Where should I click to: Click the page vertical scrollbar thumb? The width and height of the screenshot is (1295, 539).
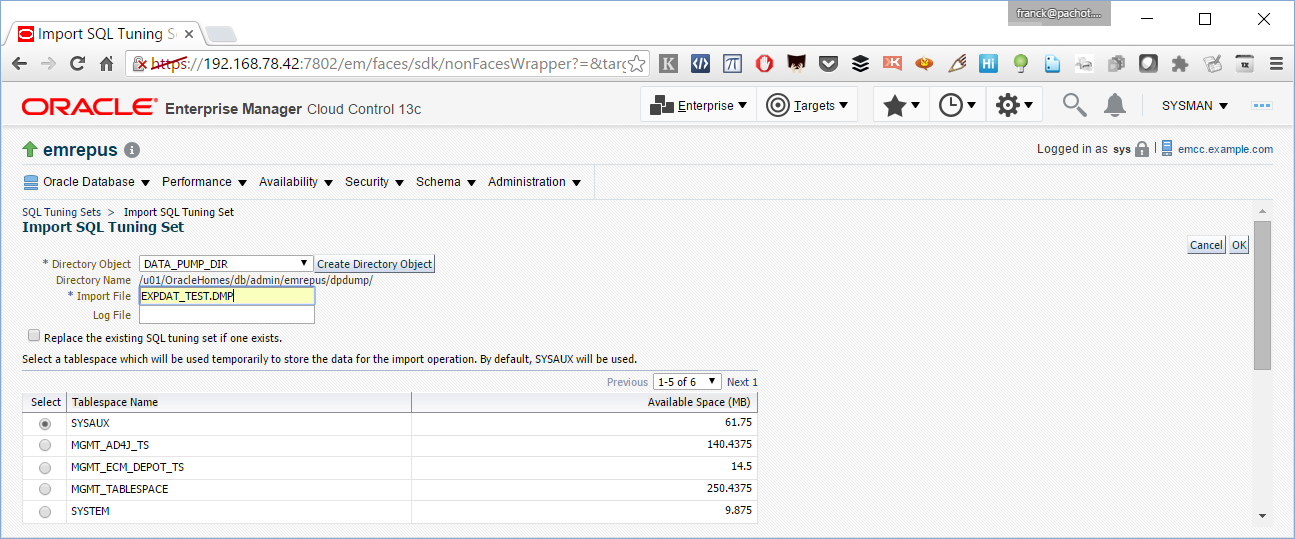pyautogui.click(x=1262, y=295)
